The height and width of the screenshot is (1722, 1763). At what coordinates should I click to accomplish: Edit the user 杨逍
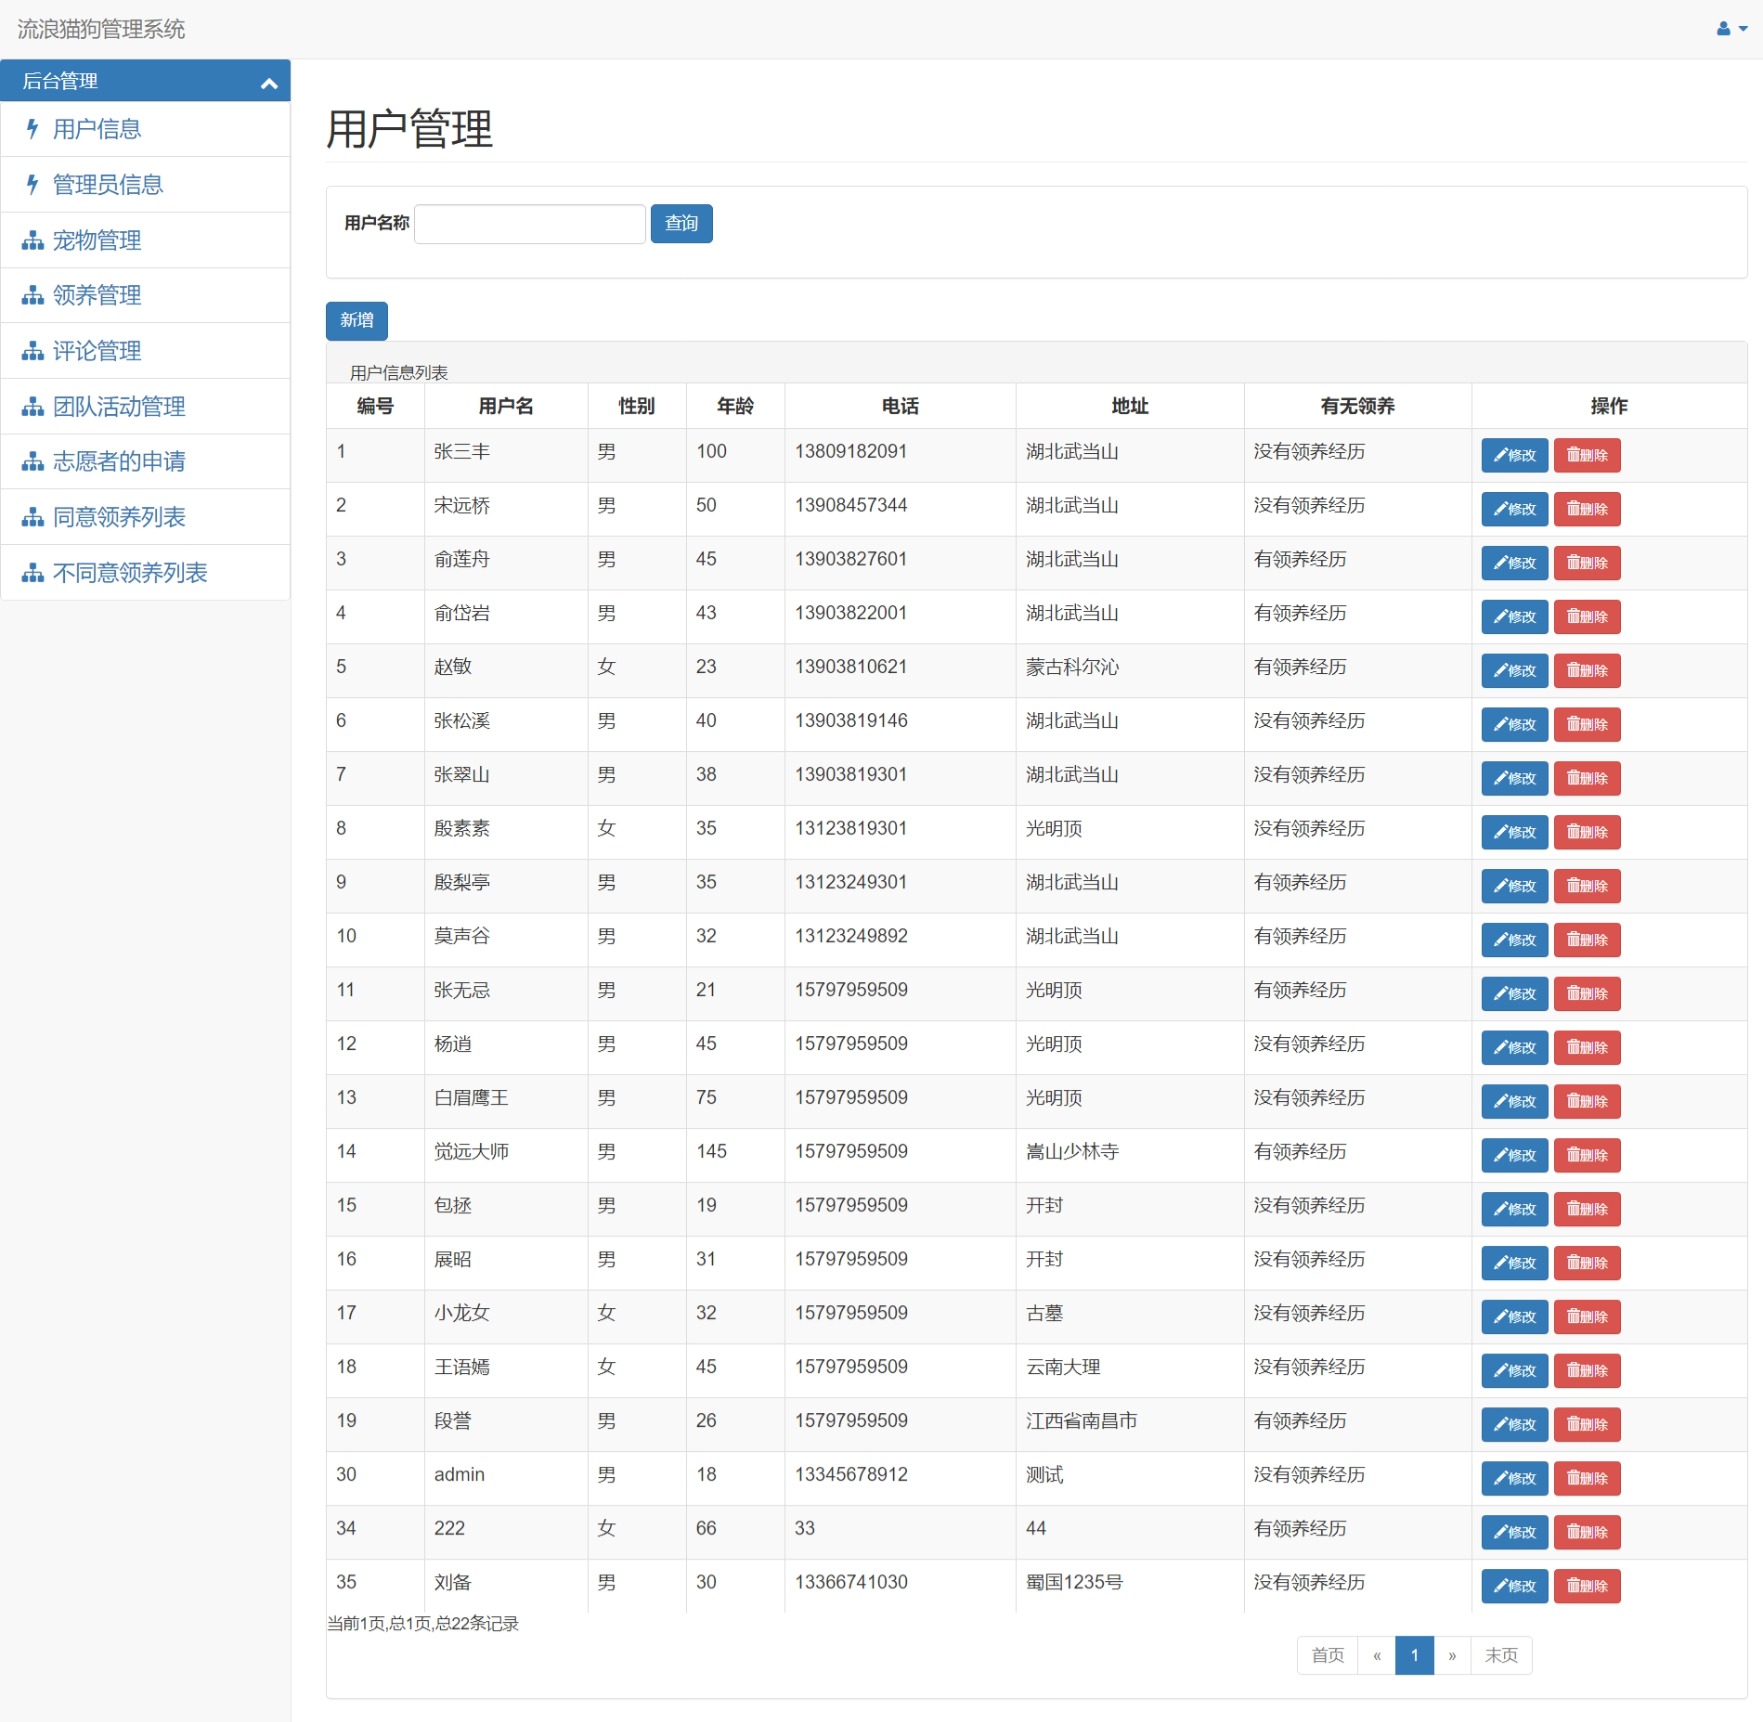[x=1514, y=1048]
